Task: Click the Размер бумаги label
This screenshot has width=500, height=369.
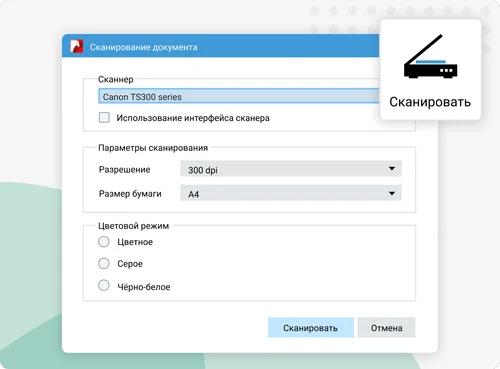Action: tap(130, 194)
